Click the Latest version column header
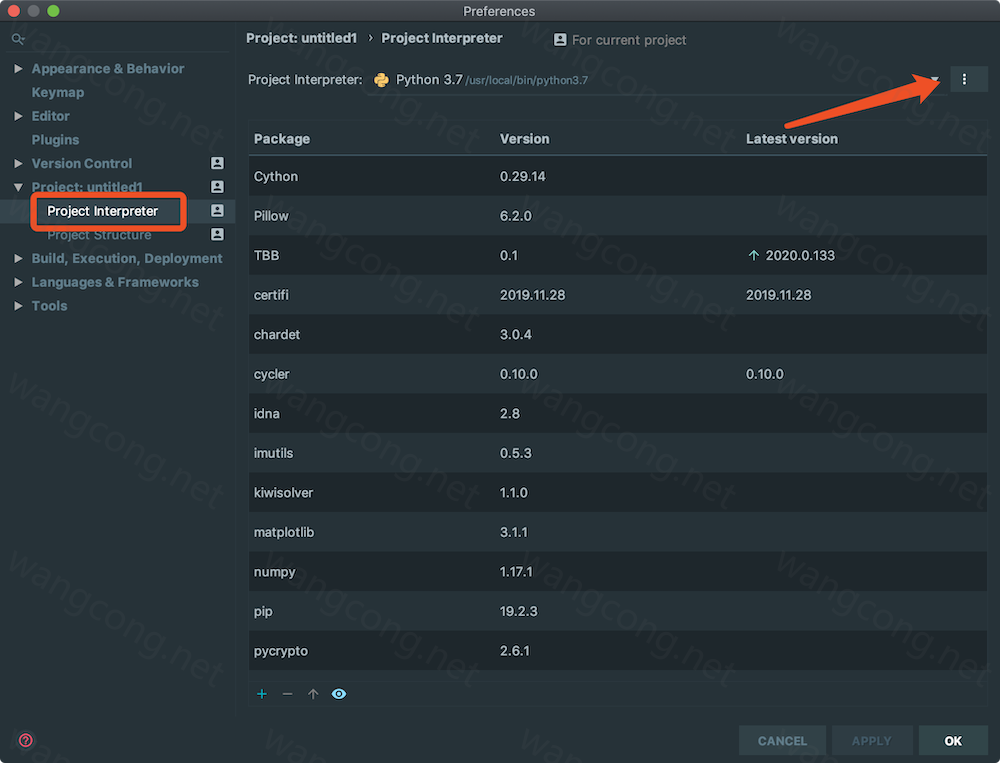The image size is (1000, 763). (x=791, y=139)
